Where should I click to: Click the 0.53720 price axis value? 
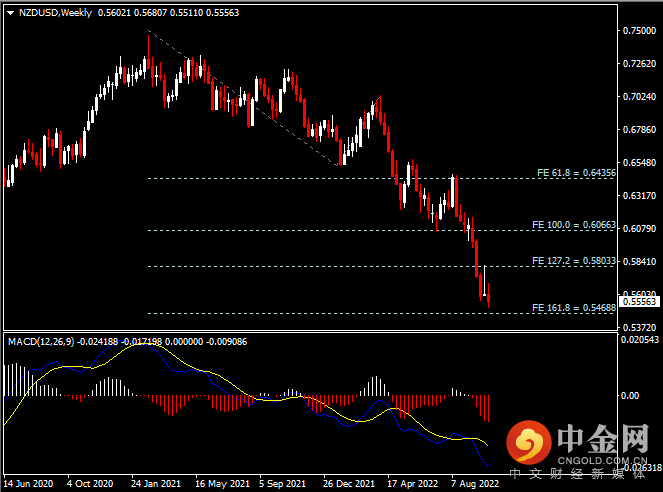639,328
